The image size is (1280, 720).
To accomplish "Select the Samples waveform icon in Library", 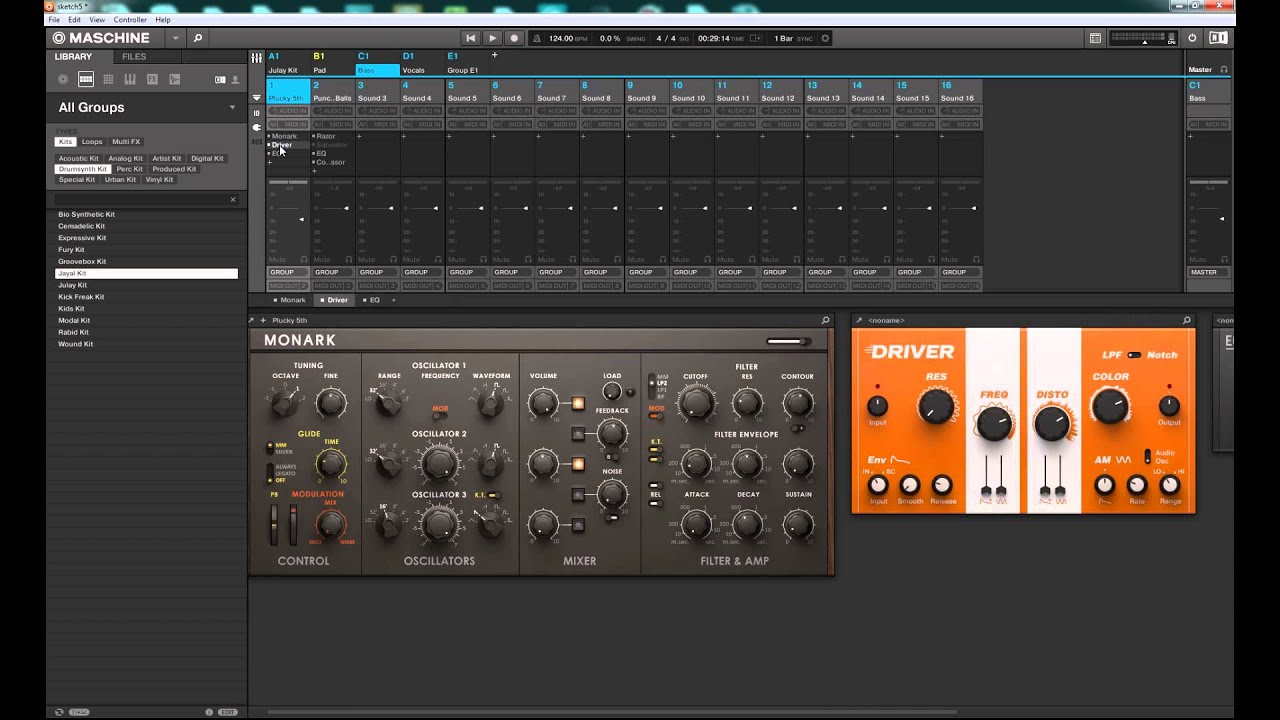I will (x=174, y=79).
